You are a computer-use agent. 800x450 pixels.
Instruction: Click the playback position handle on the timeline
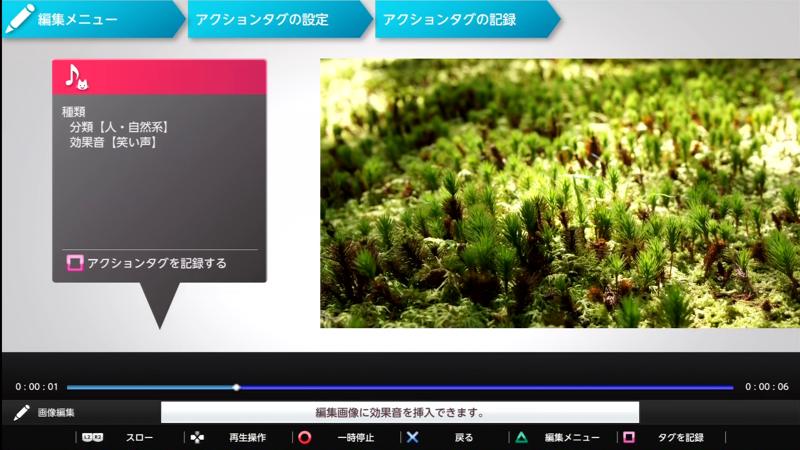236,387
